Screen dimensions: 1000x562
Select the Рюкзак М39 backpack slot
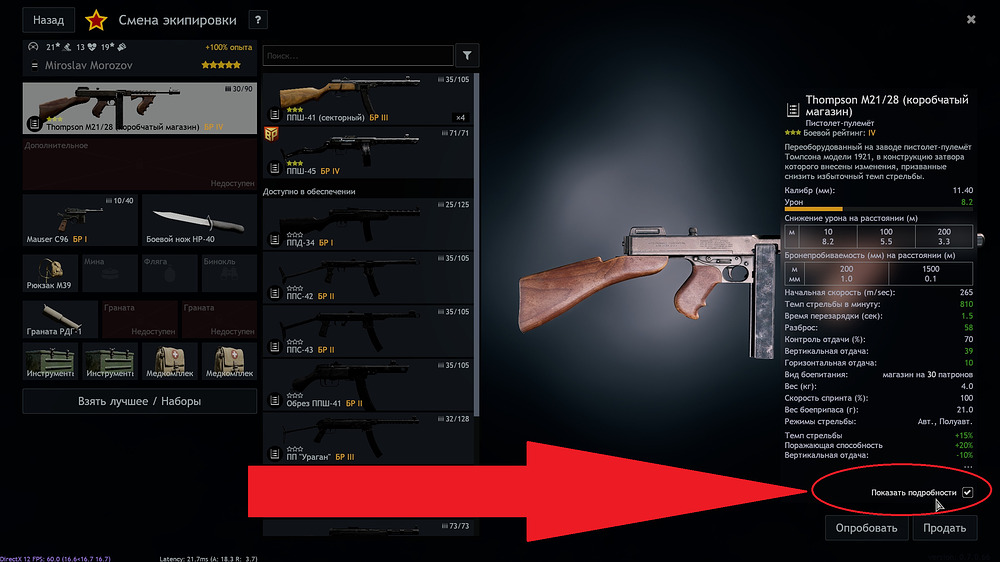[50, 273]
